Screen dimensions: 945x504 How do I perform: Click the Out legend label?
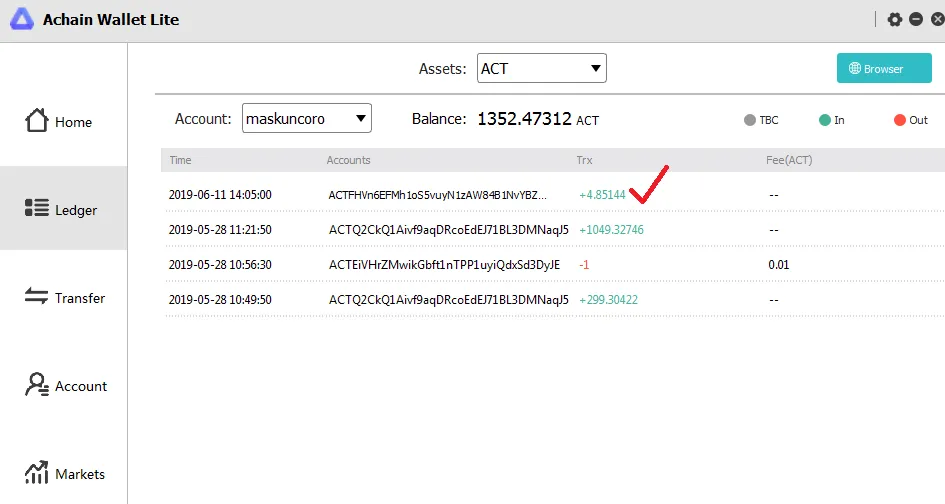[918, 120]
